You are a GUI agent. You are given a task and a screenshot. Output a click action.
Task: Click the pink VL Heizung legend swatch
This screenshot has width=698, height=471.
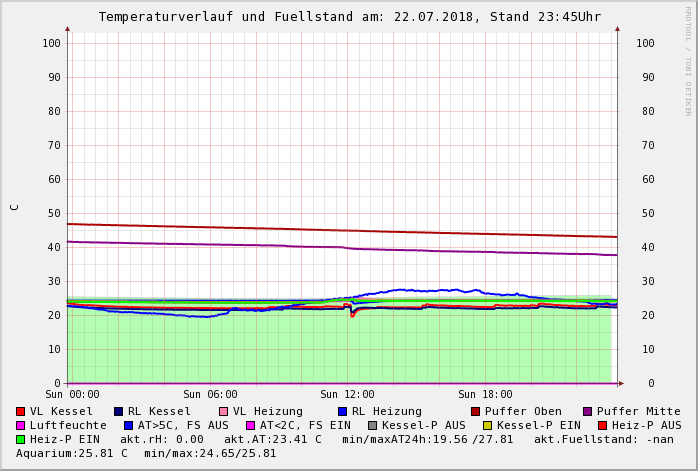click(x=223, y=411)
